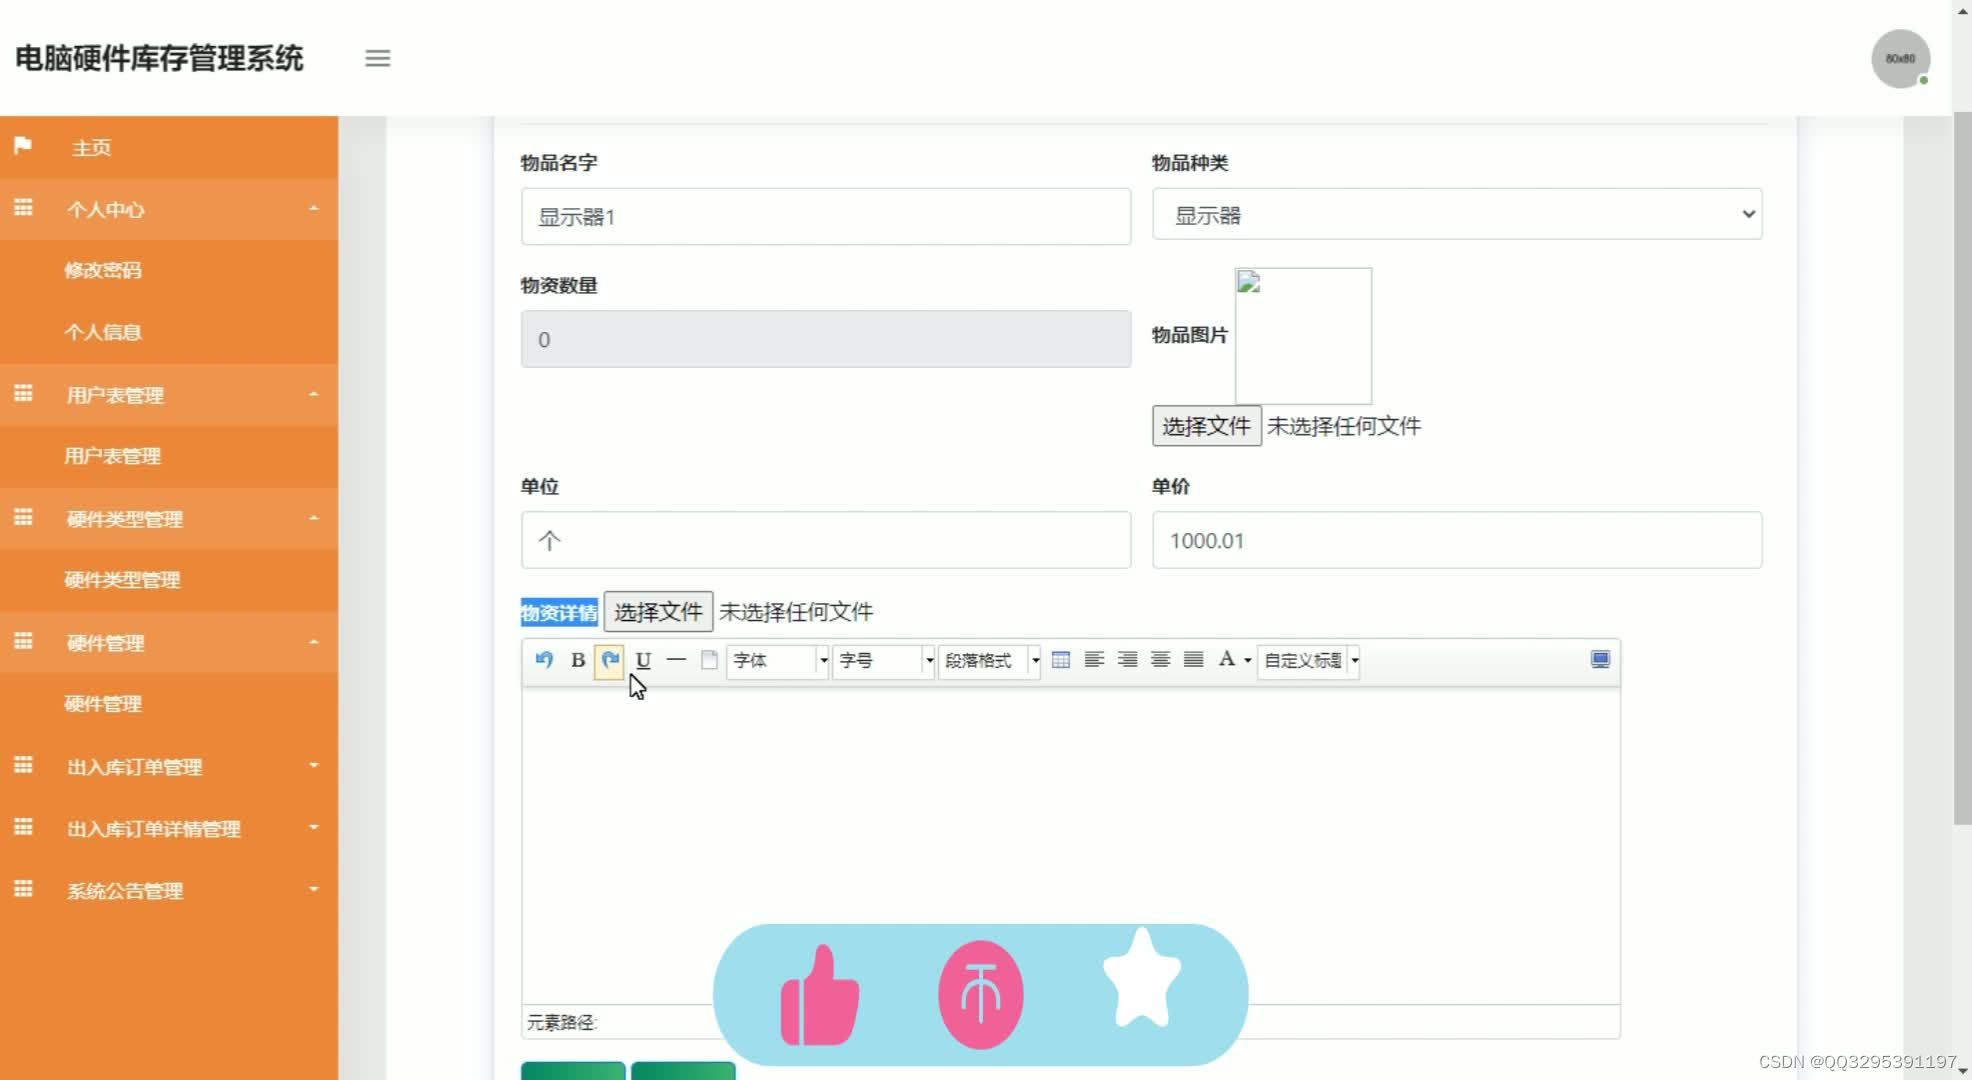The width and height of the screenshot is (1972, 1080).
Task: Click the redo icon in the editor toolbar
Action: (x=609, y=660)
